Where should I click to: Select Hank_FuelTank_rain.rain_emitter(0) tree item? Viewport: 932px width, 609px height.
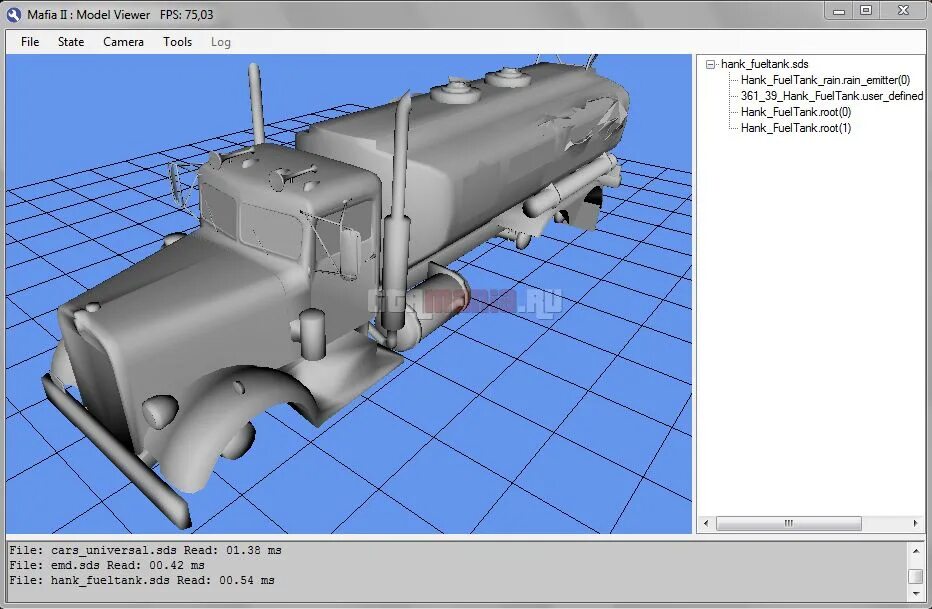click(x=825, y=80)
